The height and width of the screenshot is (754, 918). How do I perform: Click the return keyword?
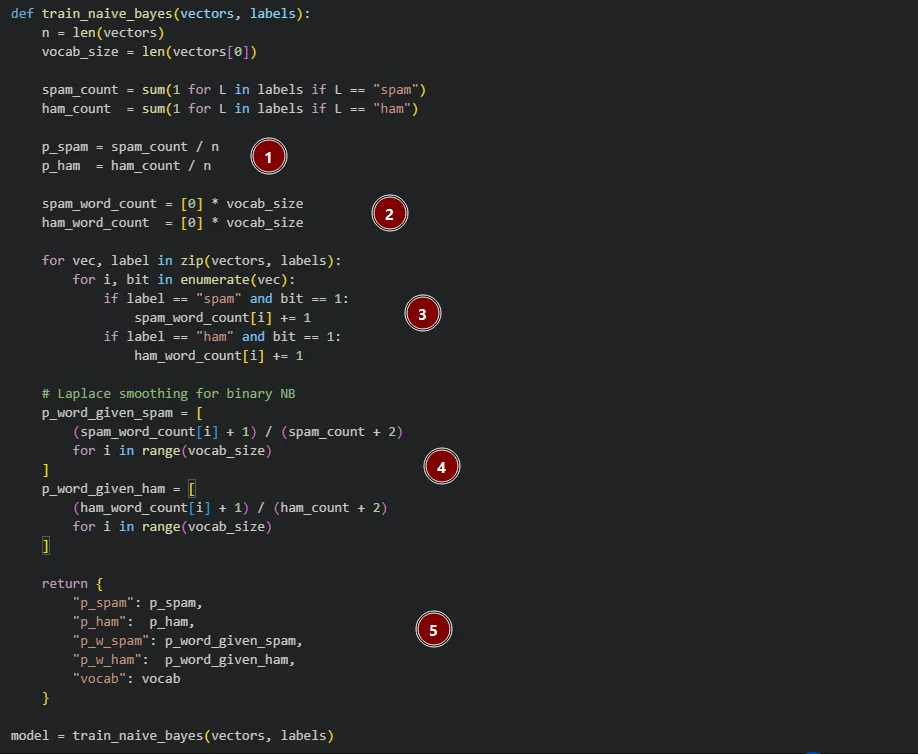[x=65, y=583]
